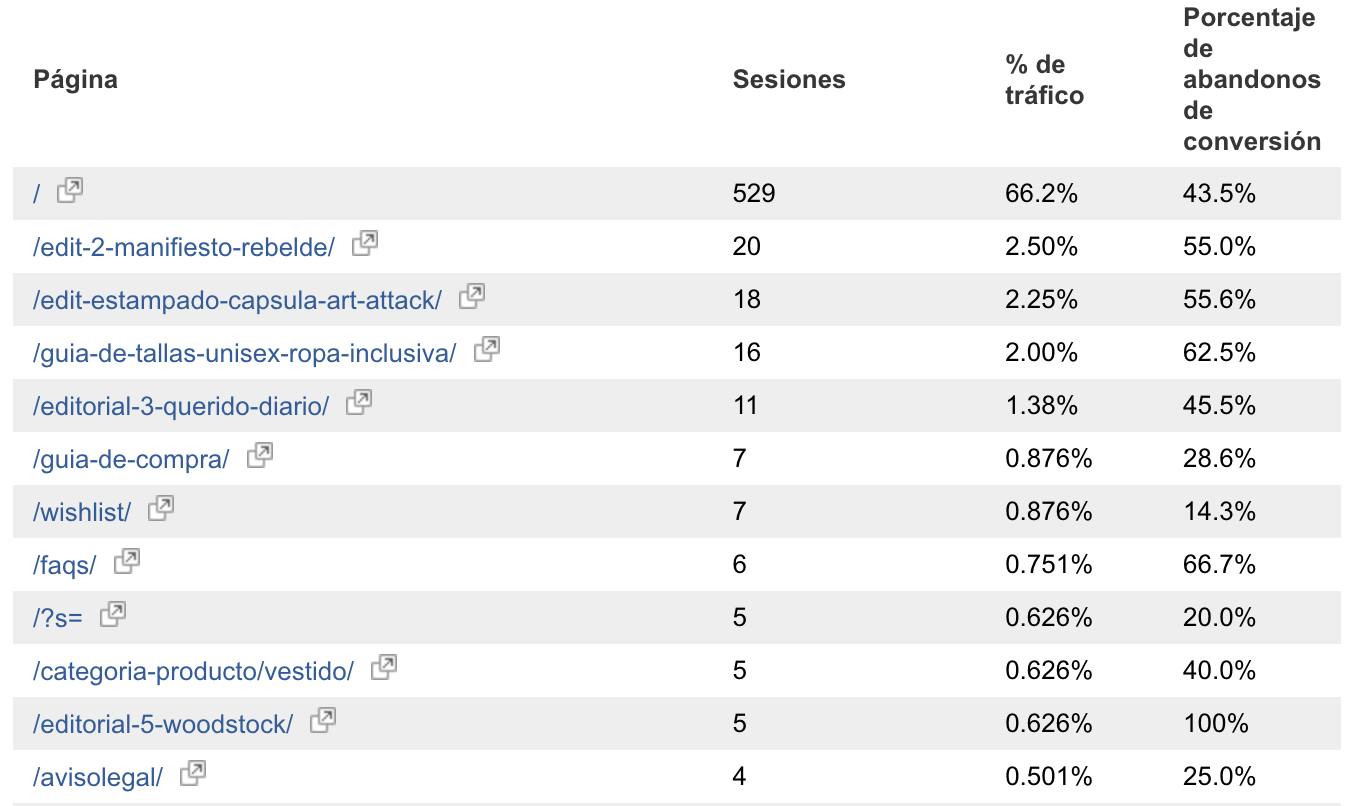
Task: Click external icon beside /edit-estampado-capsula-art-attack/
Action: point(472,296)
